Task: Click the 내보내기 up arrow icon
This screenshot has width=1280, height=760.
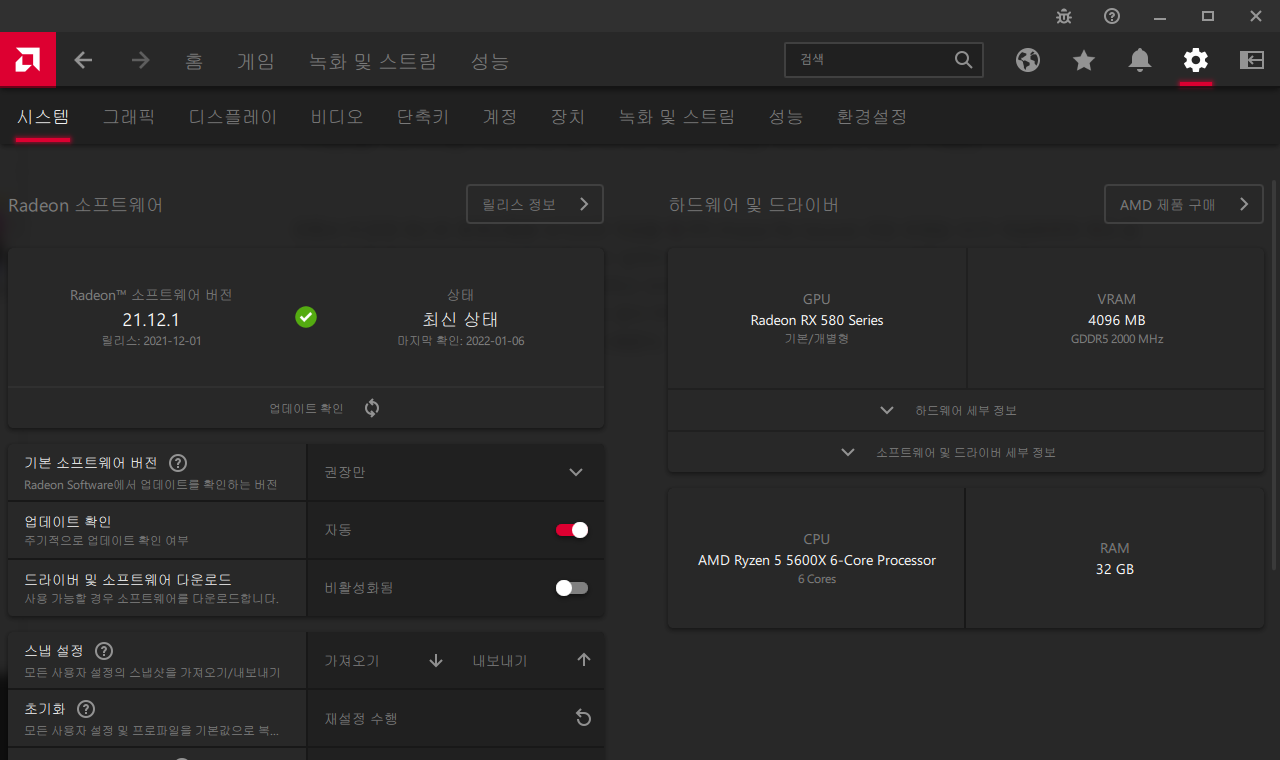Action: [x=584, y=660]
